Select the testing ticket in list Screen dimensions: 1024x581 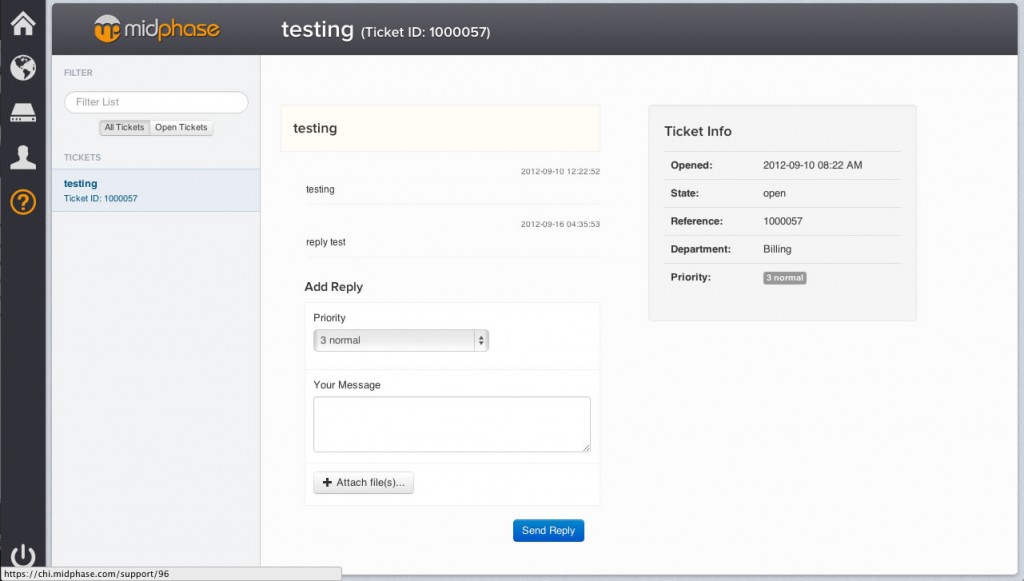pyautogui.click(x=81, y=184)
